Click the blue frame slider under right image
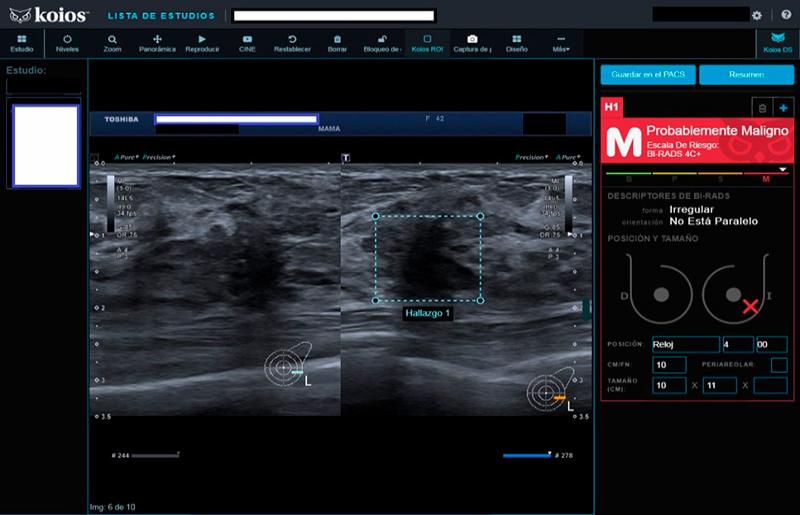Image resolution: width=800 pixels, height=515 pixels. click(x=526, y=455)
